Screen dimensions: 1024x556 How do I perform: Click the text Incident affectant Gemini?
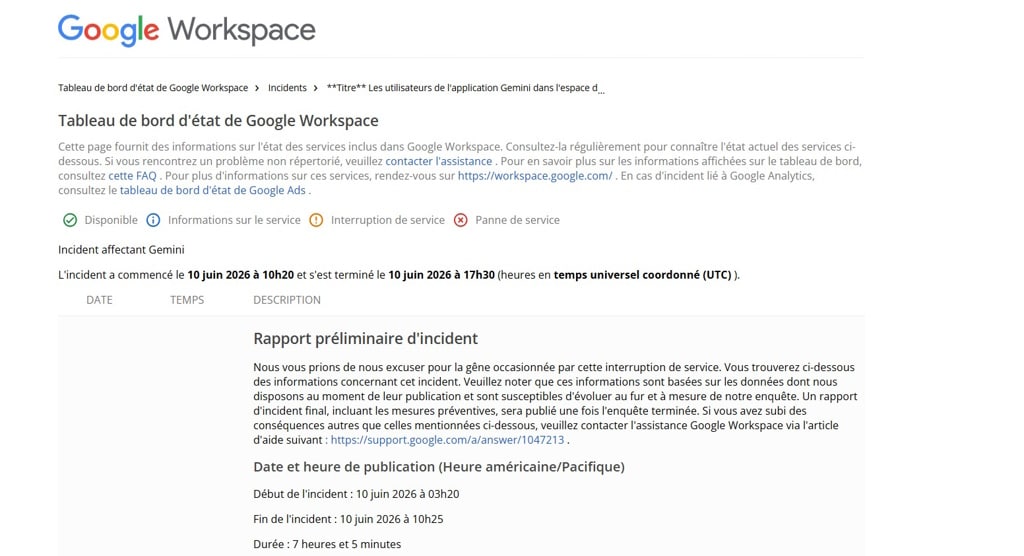pos(121,250)
